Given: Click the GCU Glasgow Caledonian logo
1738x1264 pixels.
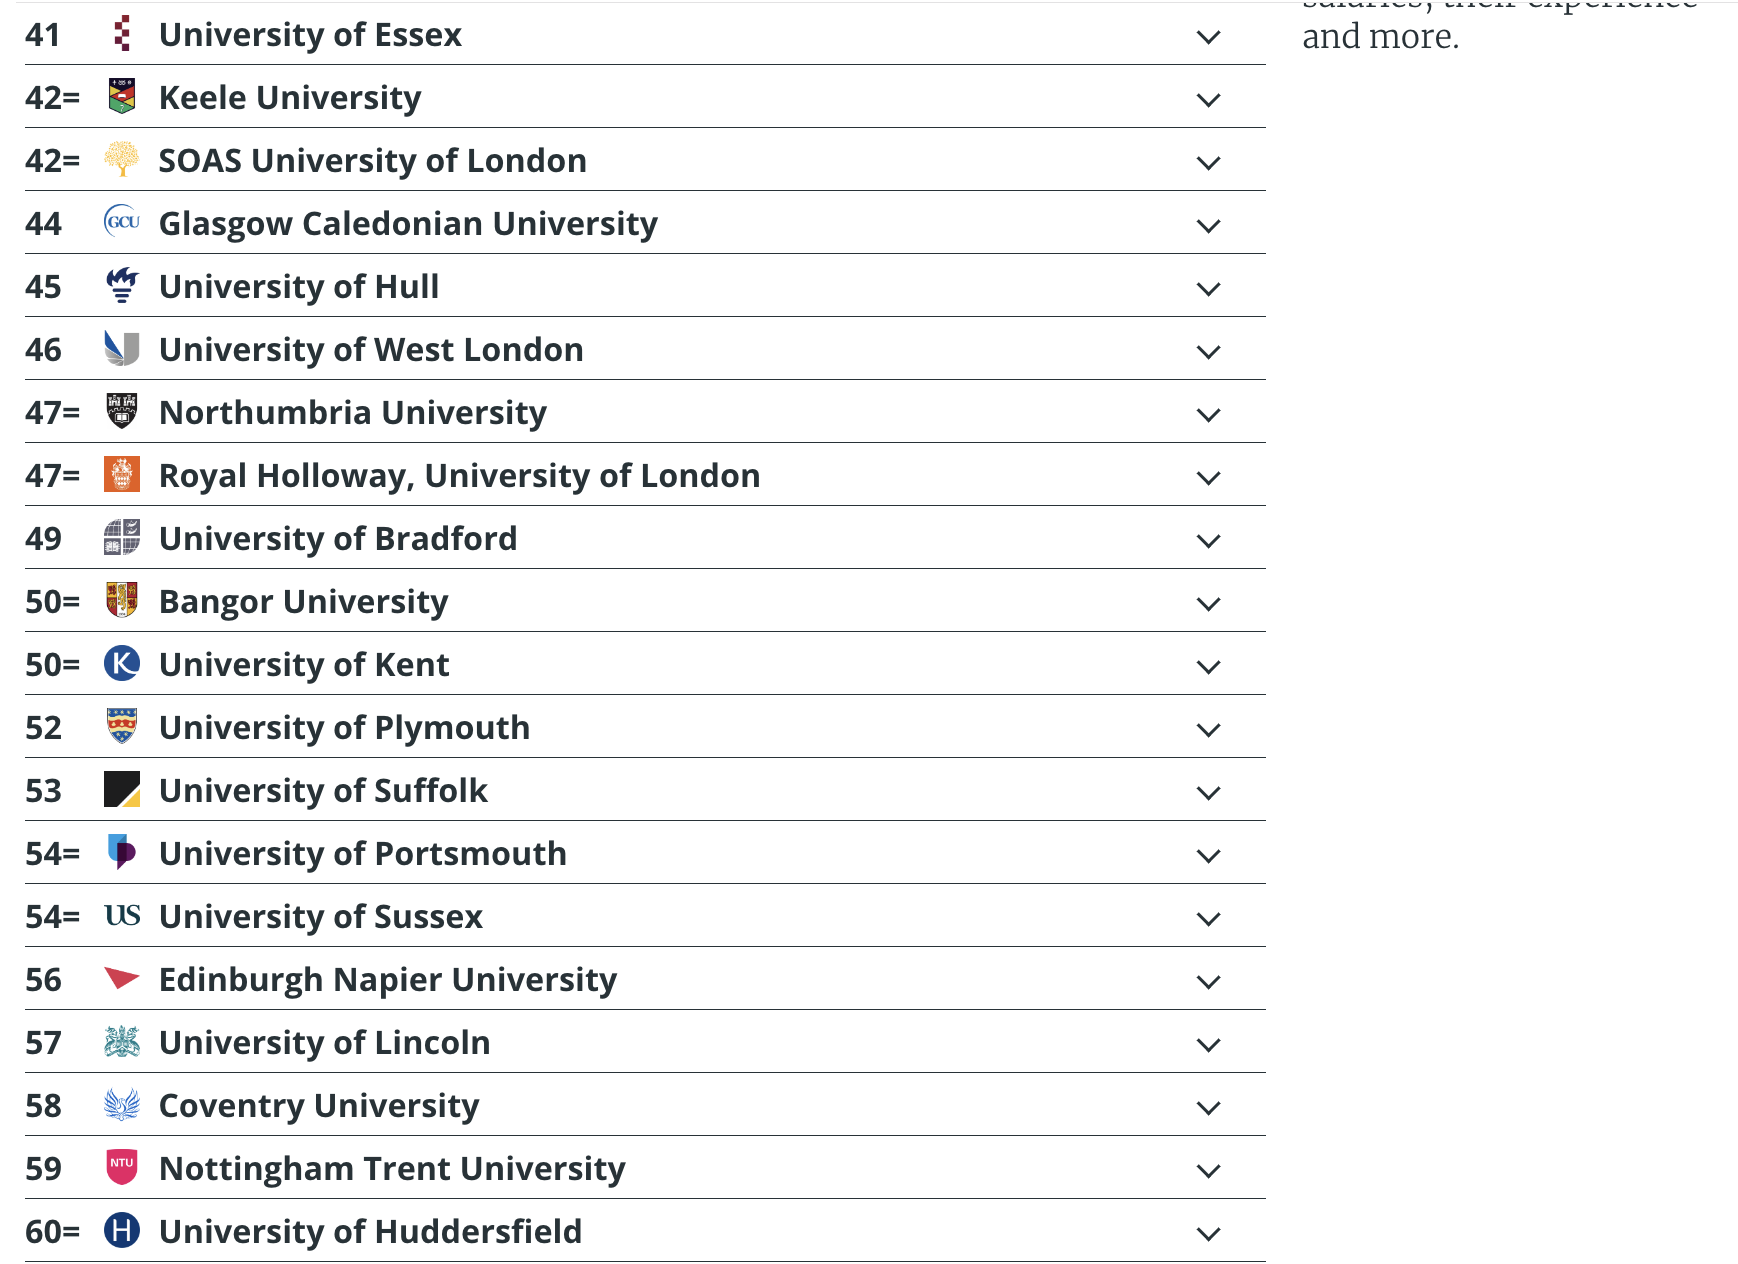Looking at the screenshot, I should tap(122, 222).
